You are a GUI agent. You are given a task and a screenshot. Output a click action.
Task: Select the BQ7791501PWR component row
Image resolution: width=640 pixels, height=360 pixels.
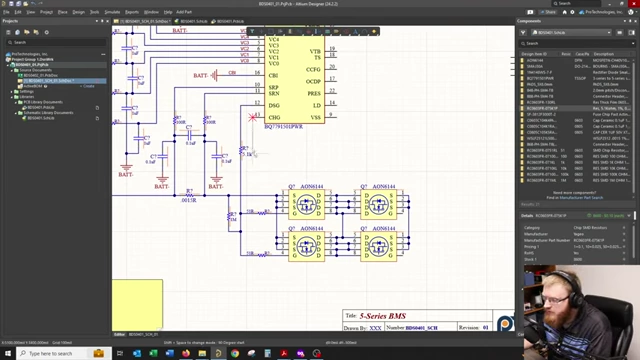[x=576, y=78]
